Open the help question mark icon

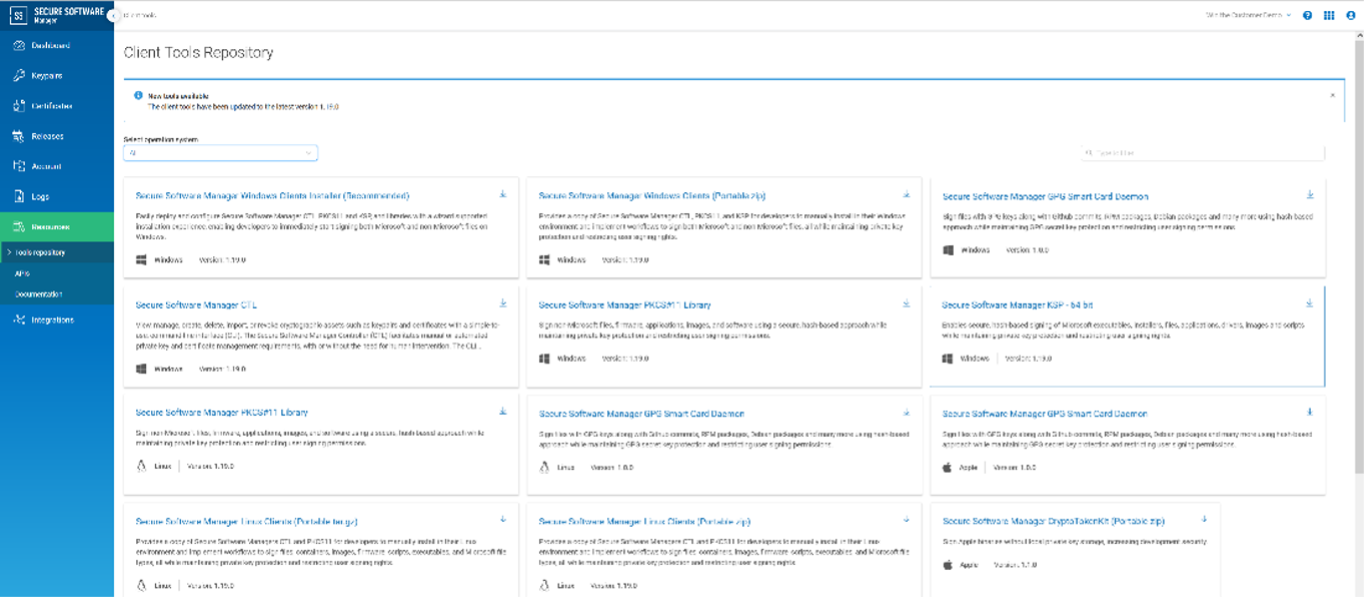point(1308,16)
